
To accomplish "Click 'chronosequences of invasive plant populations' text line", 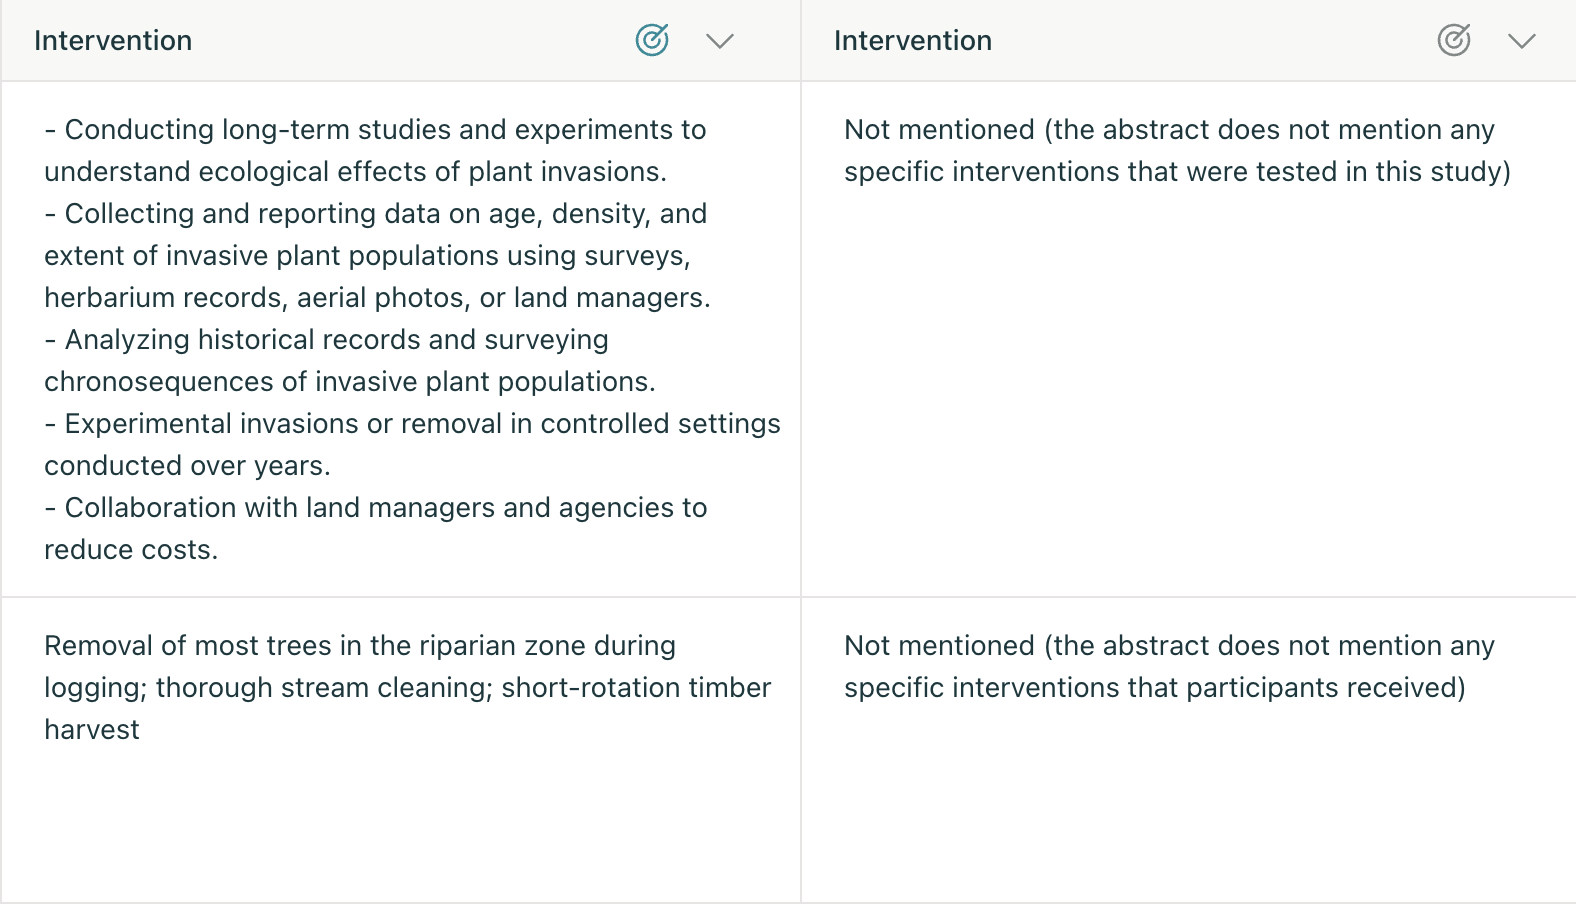I will (350, 381).
